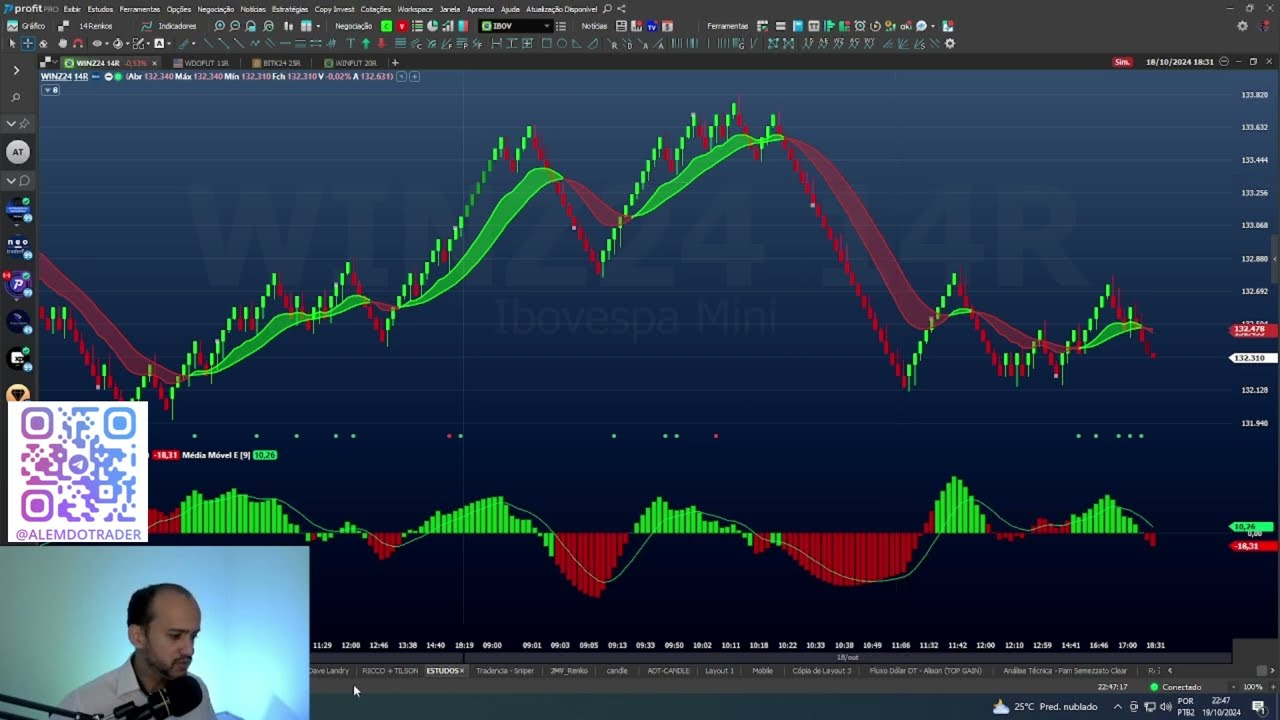Open the TV icon in toolbar
Viewport: 1280px width, 720px height.
[x=652, y=26]
